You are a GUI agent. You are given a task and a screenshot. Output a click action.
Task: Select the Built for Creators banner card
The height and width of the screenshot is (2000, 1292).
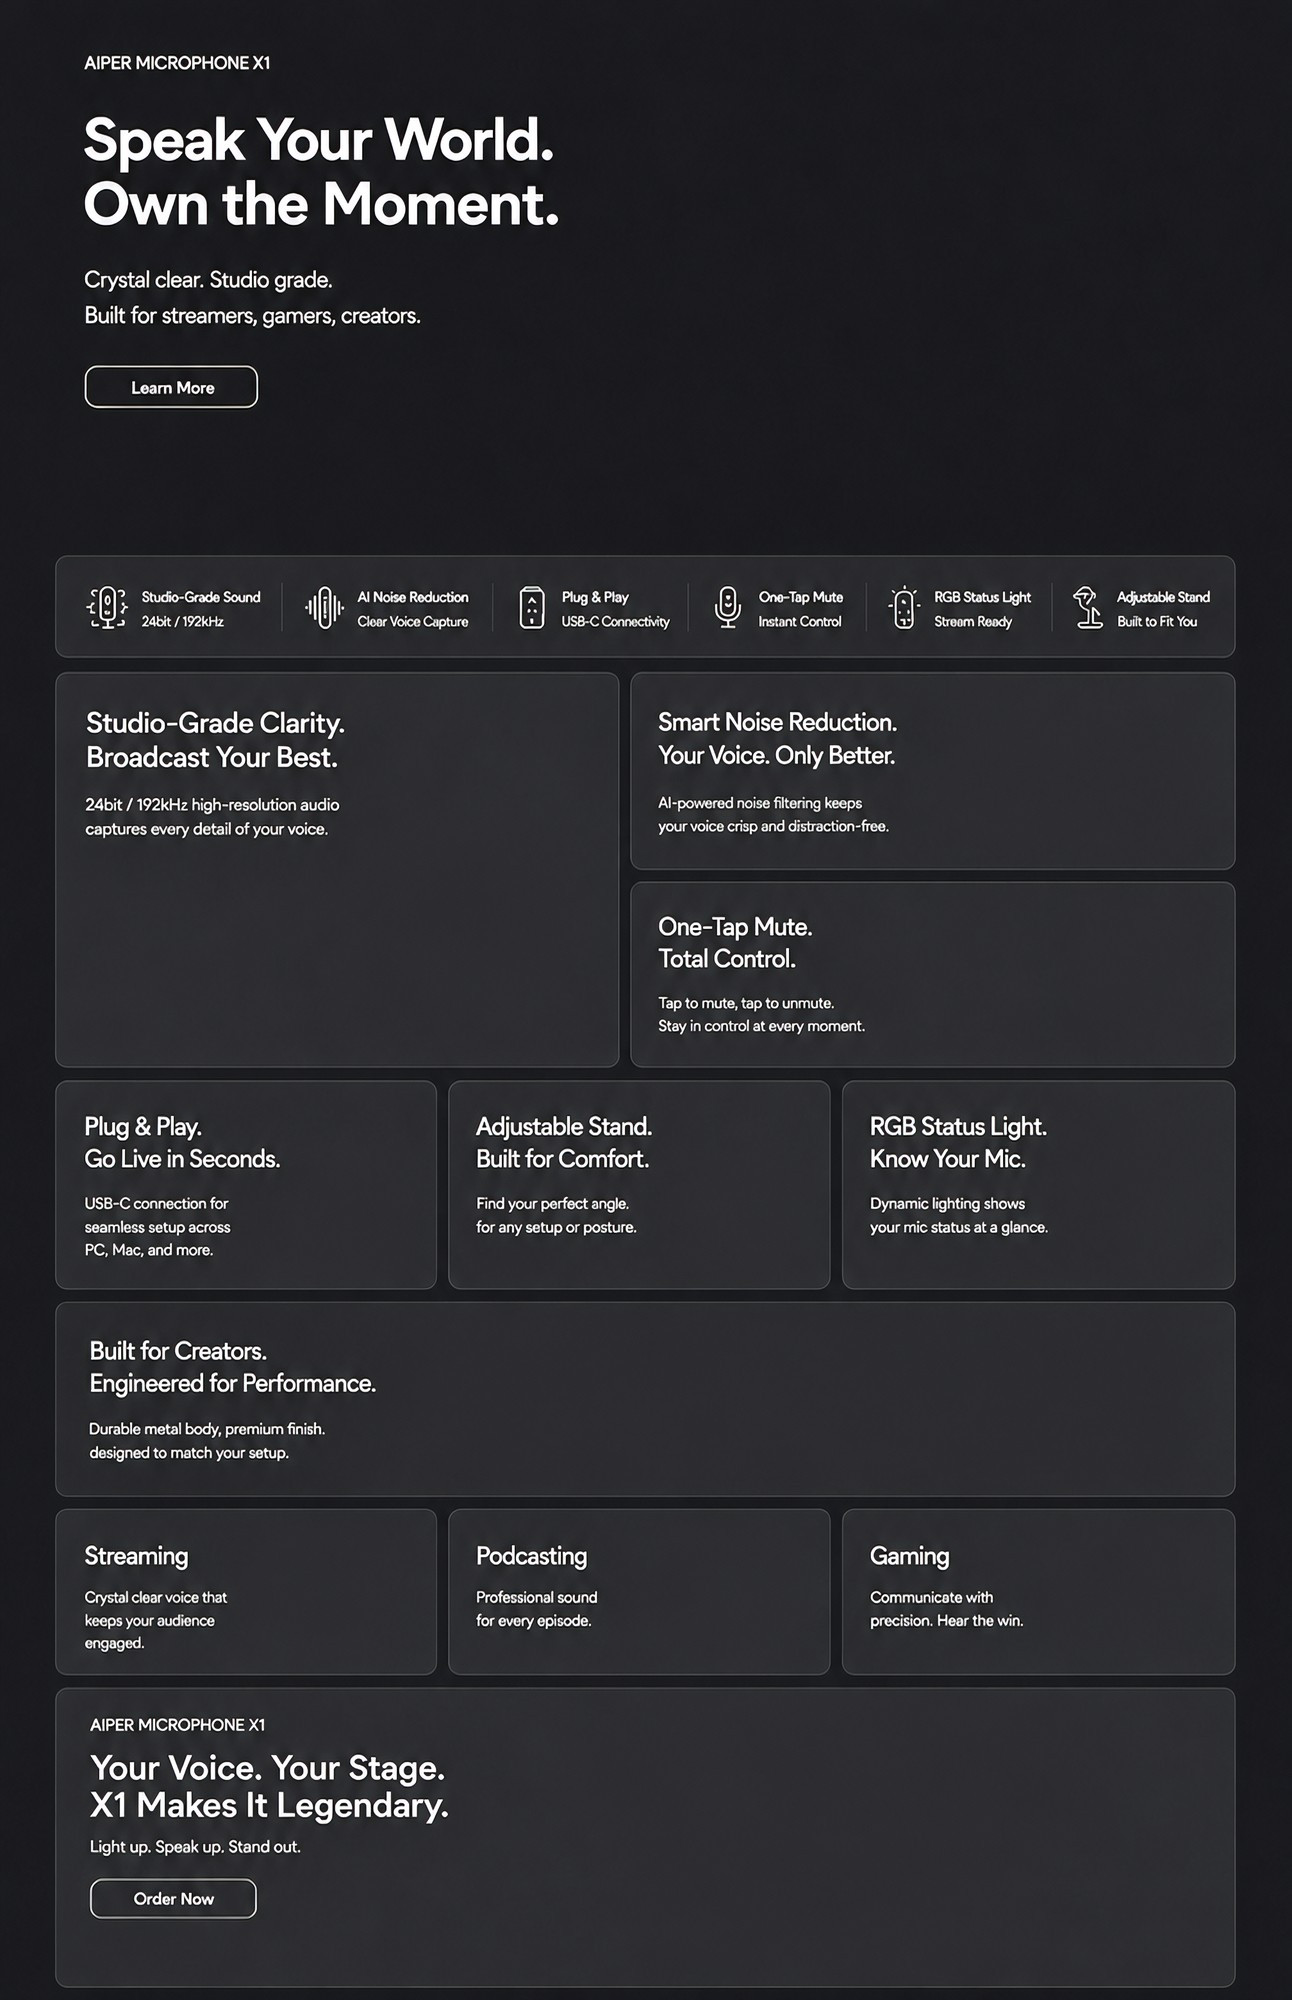point(645,1399)
